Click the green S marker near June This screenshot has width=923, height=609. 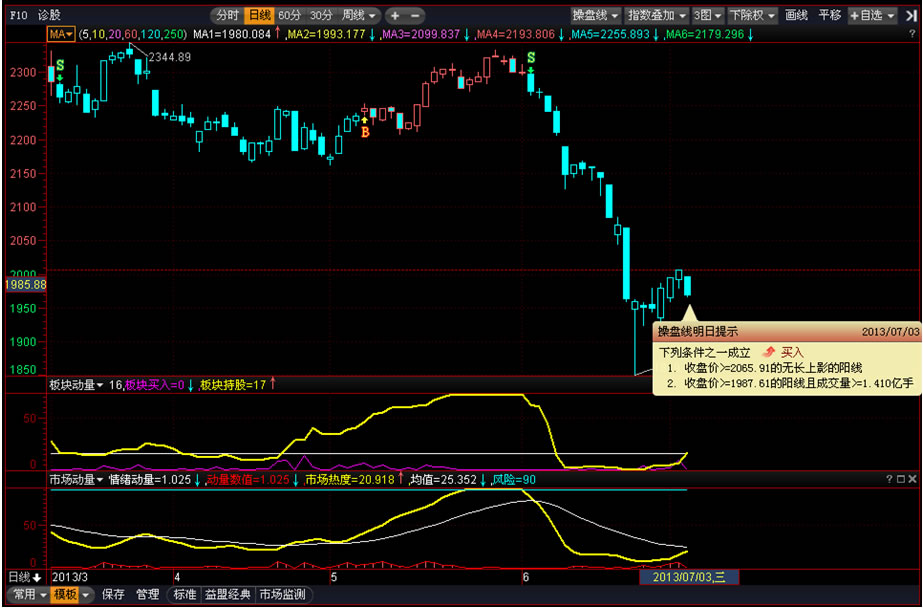[530, 59]
